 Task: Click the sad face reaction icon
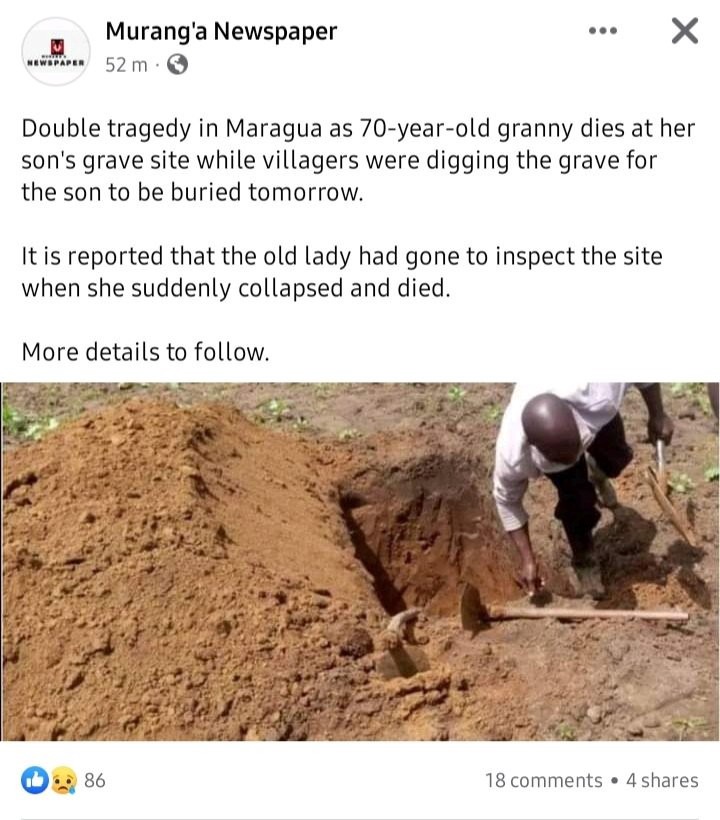click(x=63, y=780)
